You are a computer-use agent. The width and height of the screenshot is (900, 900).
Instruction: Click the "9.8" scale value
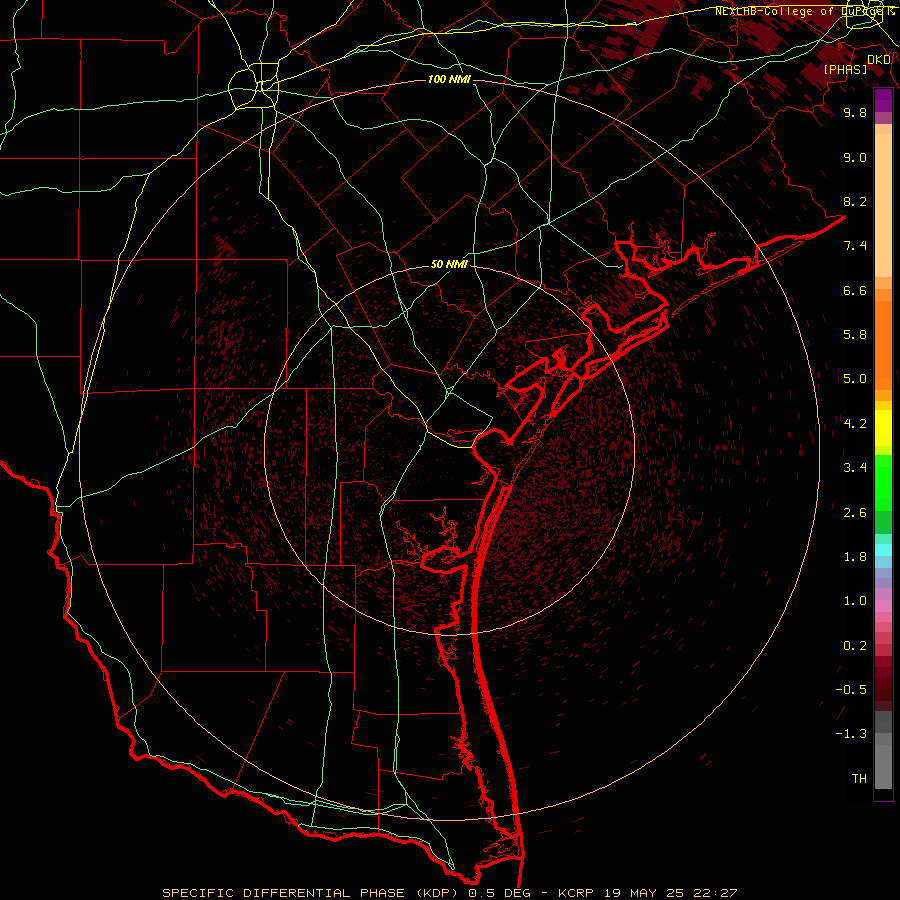click(855, 112)
